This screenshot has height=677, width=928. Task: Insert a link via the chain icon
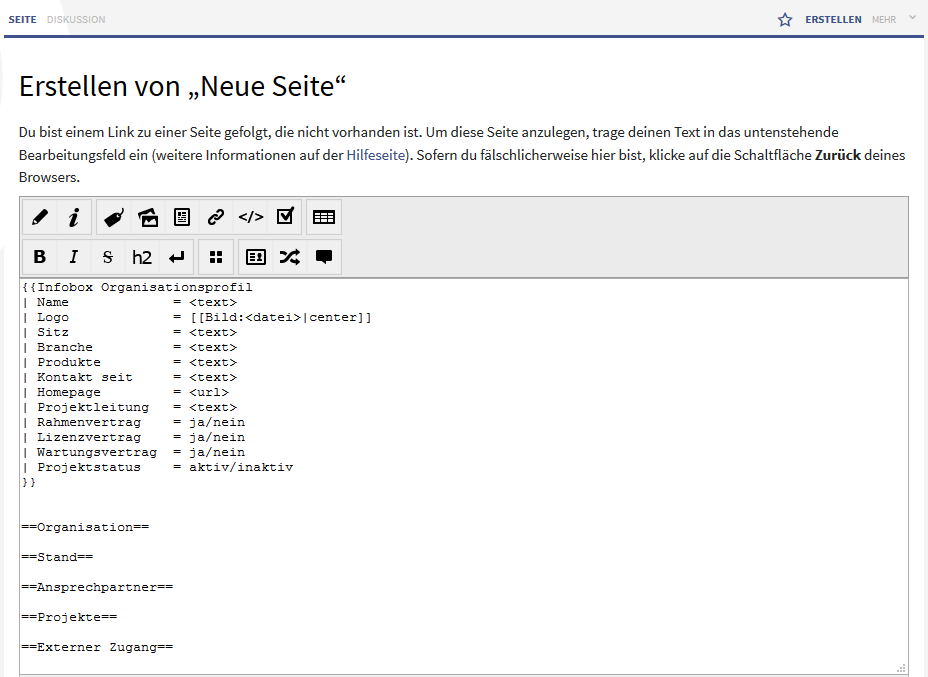coord(216,217)
